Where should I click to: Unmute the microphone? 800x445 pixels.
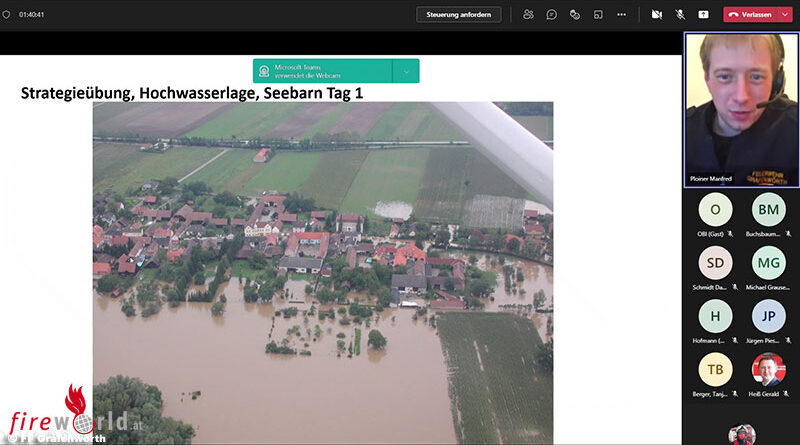tap(680, 15)
